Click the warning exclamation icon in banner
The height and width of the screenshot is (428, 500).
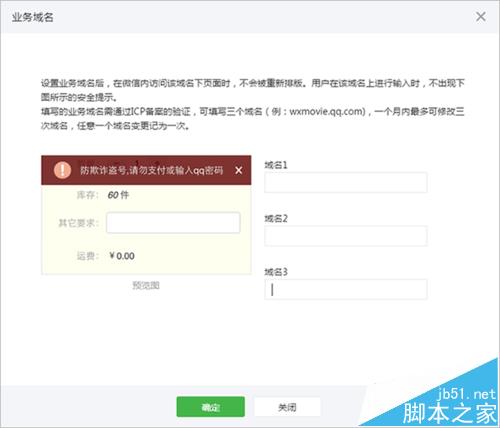tap(62, 170)
